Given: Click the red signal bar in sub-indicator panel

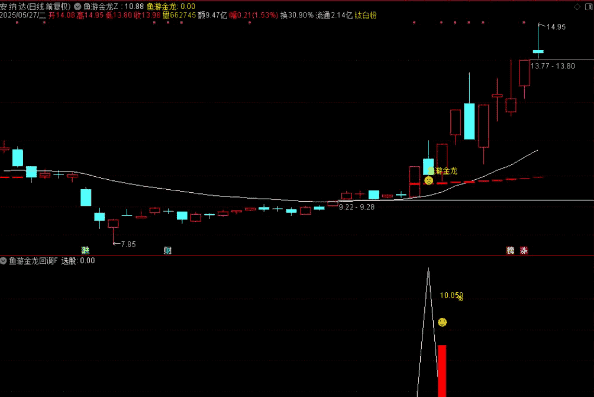Looking at the screenshot, I should 442,371.
